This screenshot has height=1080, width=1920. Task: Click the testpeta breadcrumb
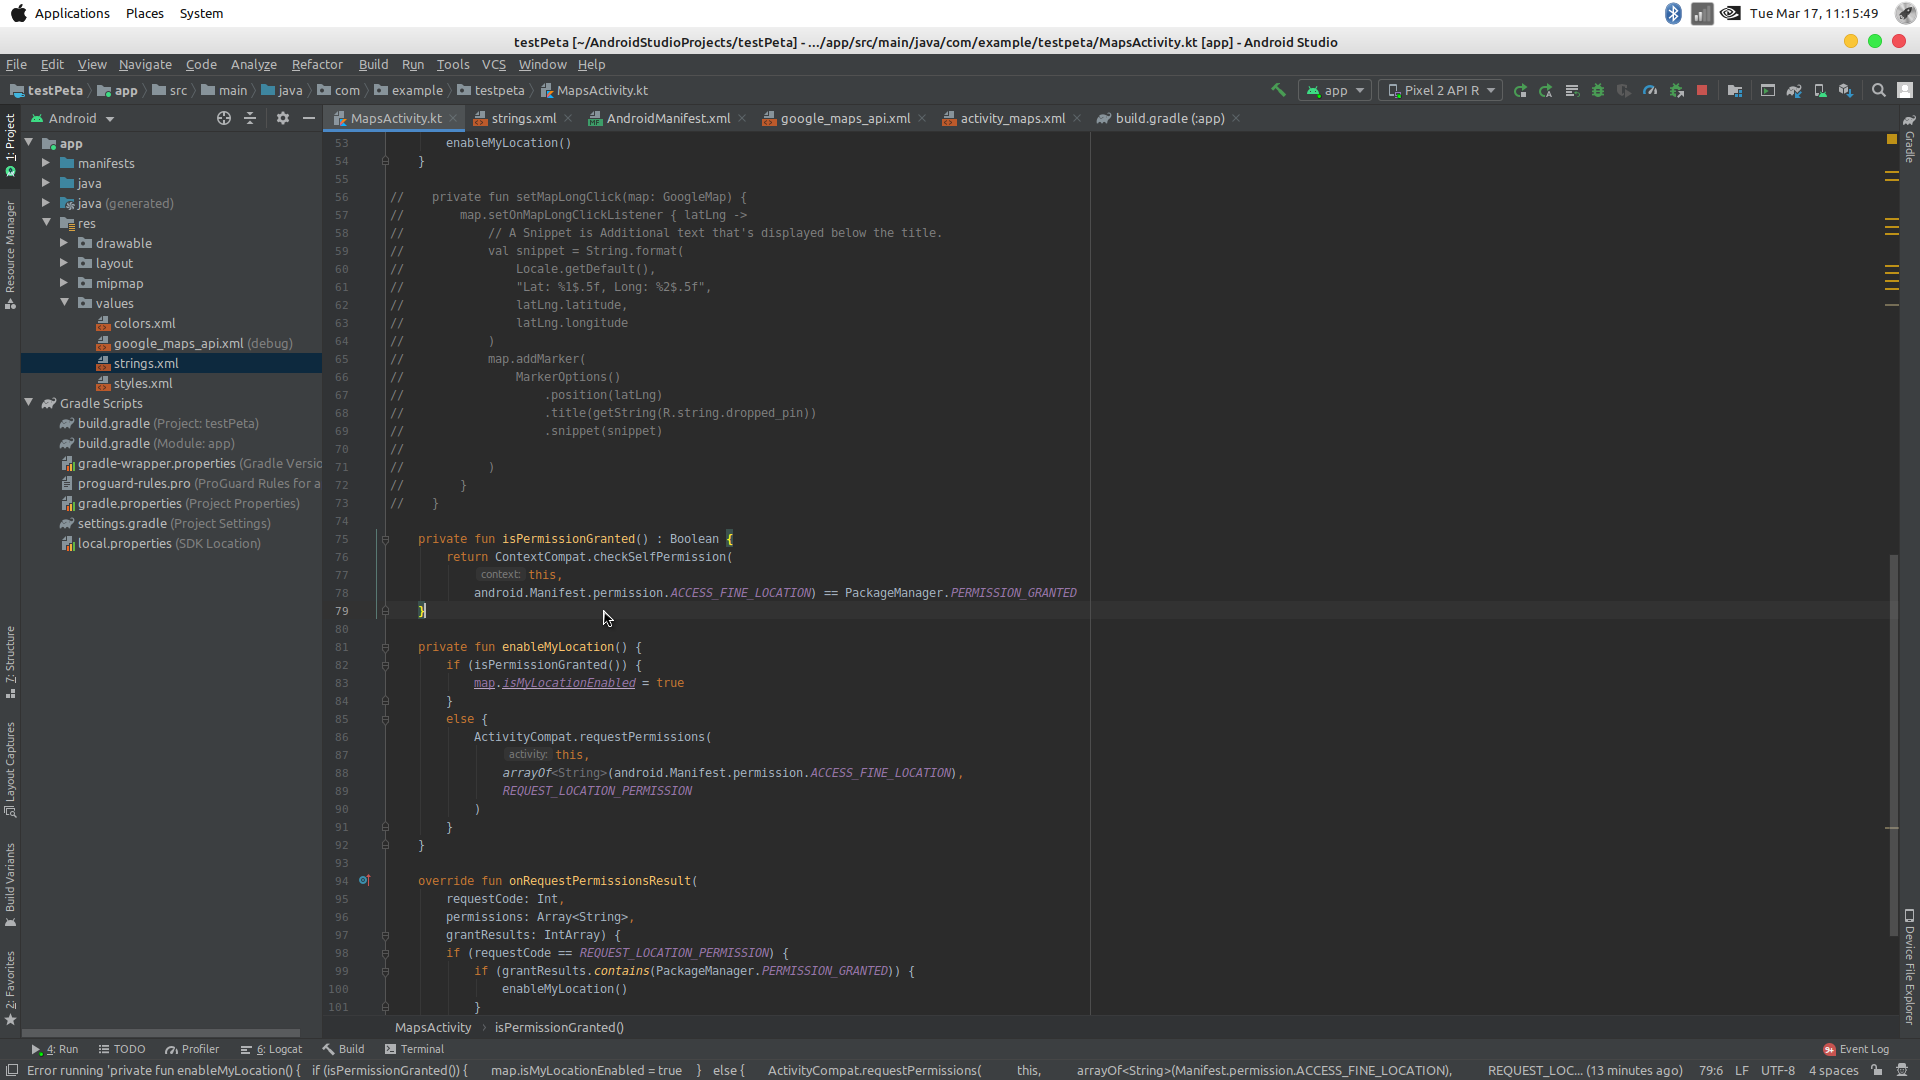pyautogui.click(x=490, y=90)
